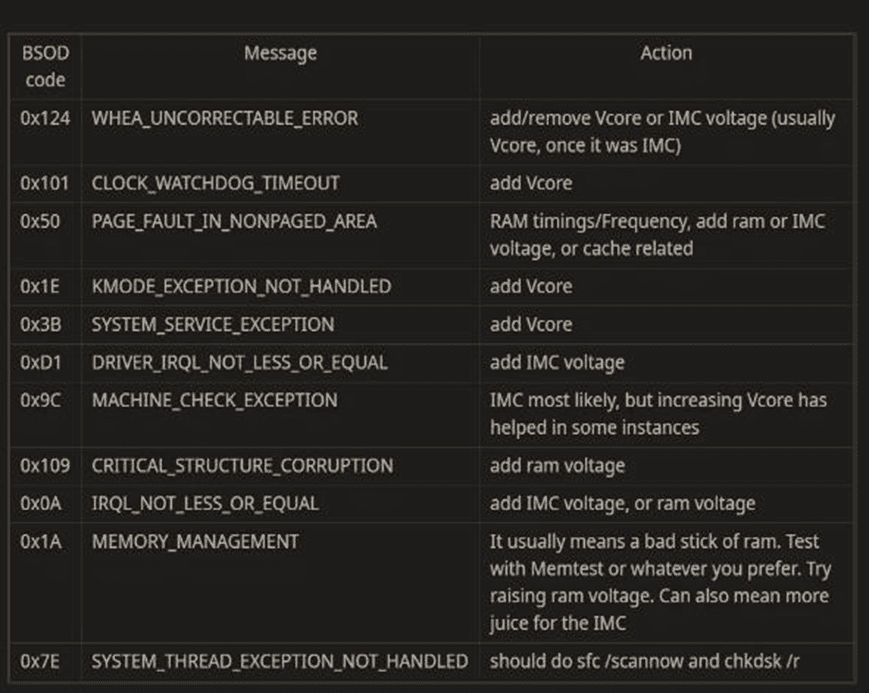Click the 'add ram voltage' action cell

coord(557,466)
